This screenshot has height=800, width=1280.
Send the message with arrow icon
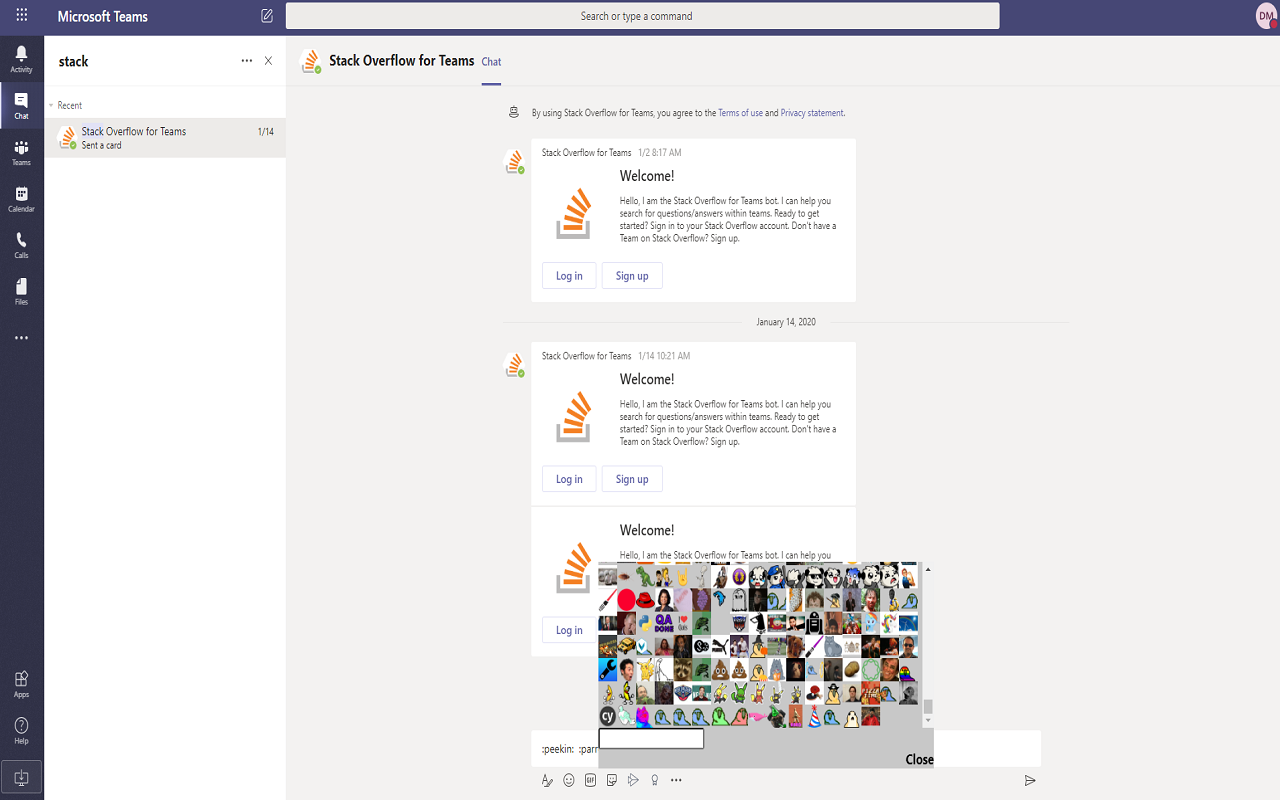click(1030, 780)
